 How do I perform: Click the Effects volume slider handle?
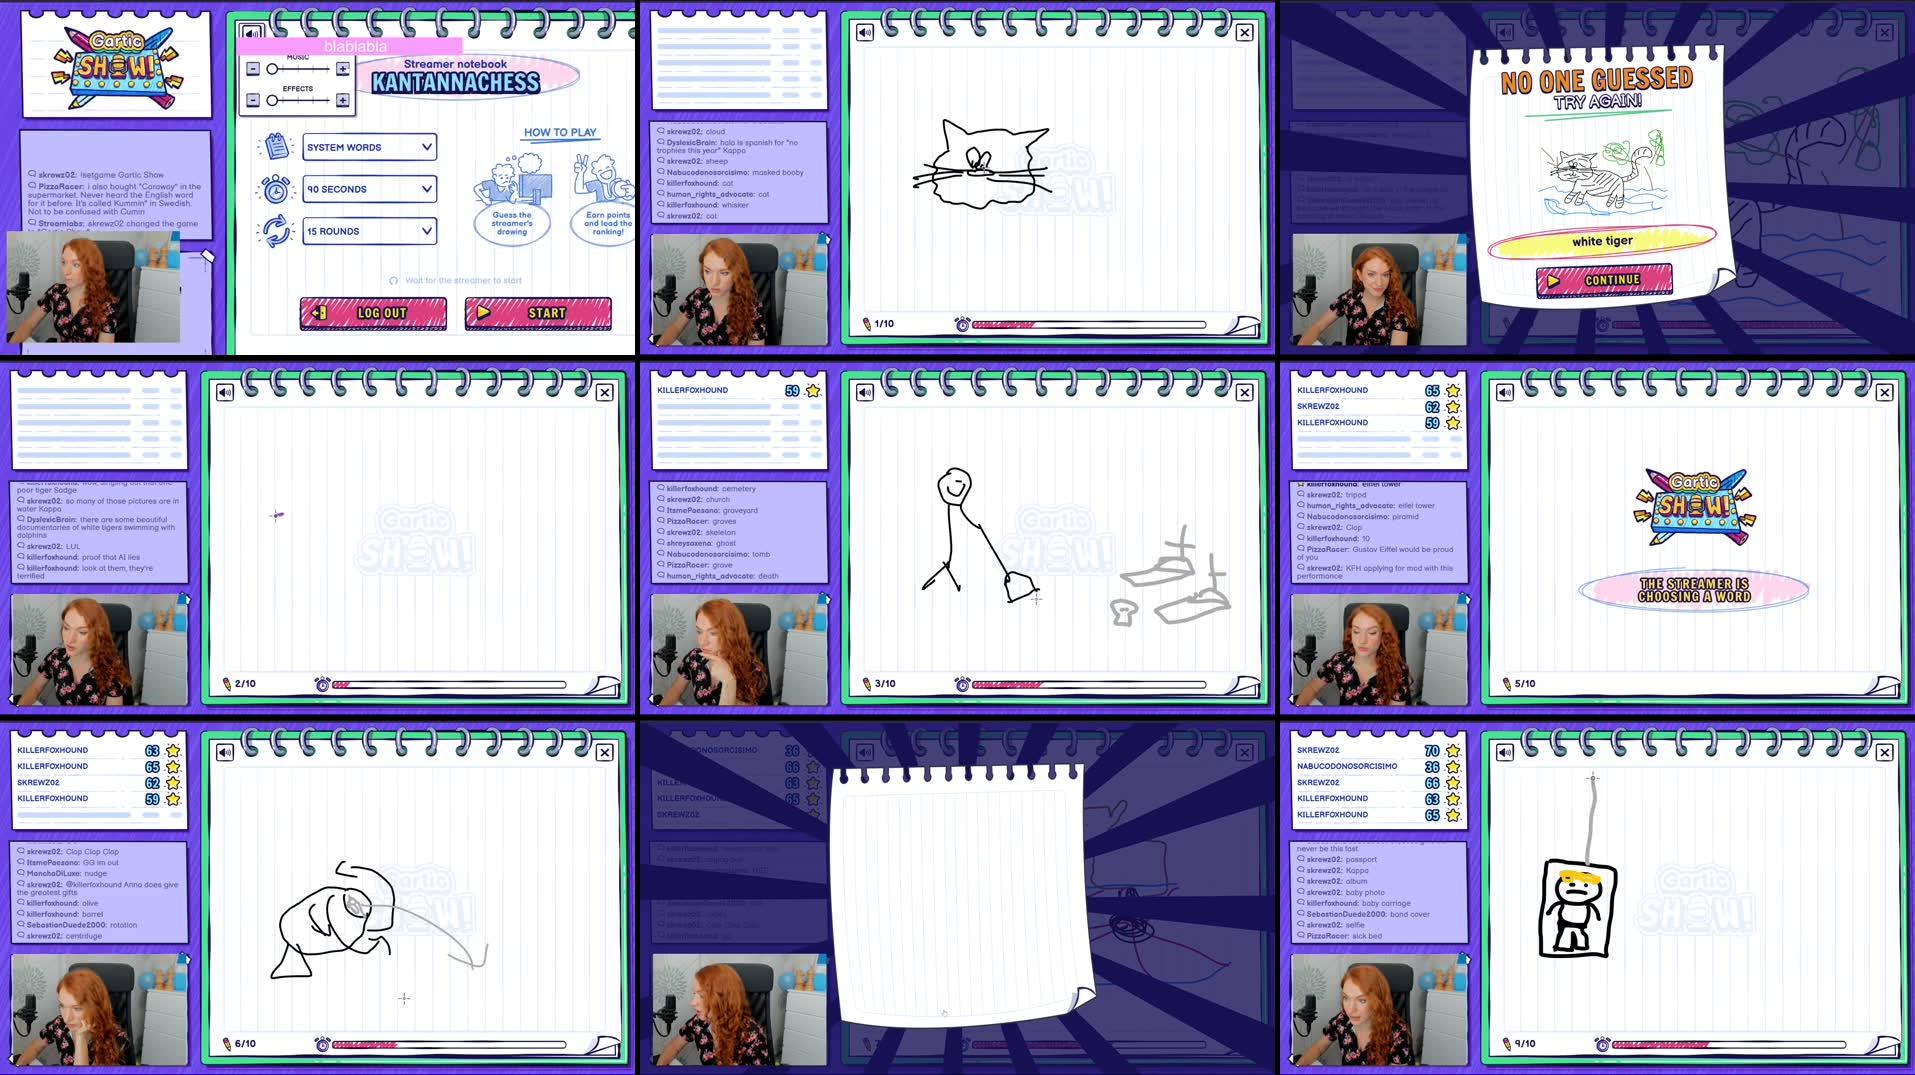tap(272, 100)
